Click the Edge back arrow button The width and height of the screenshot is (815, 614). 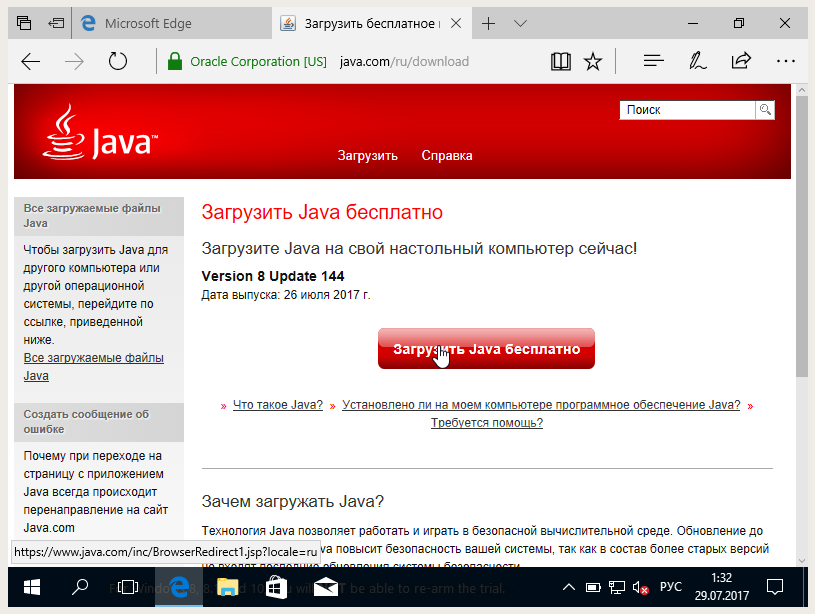click(31, 62)
